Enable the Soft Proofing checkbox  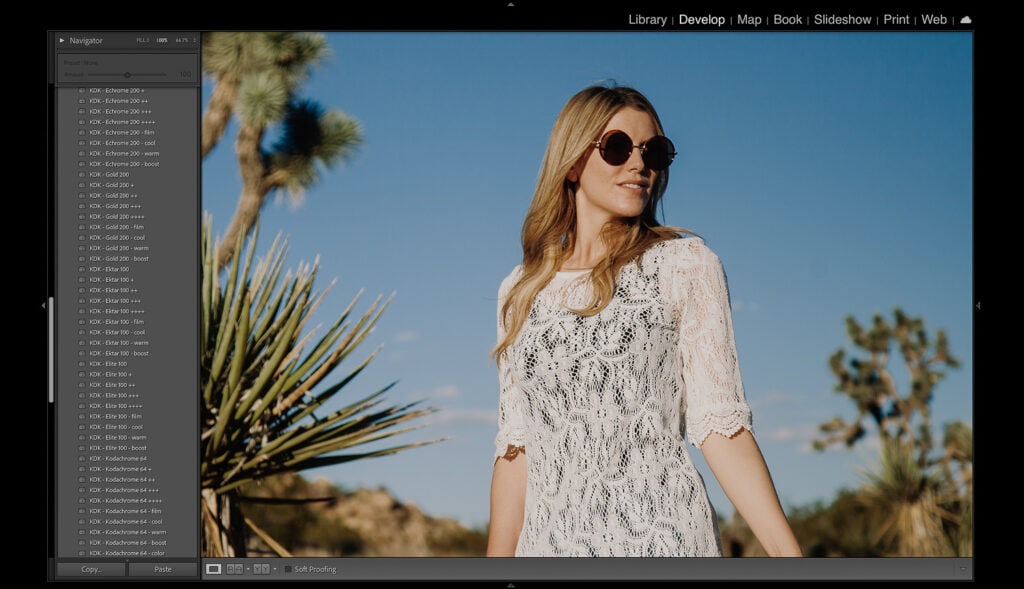click(x=288, y=570)
